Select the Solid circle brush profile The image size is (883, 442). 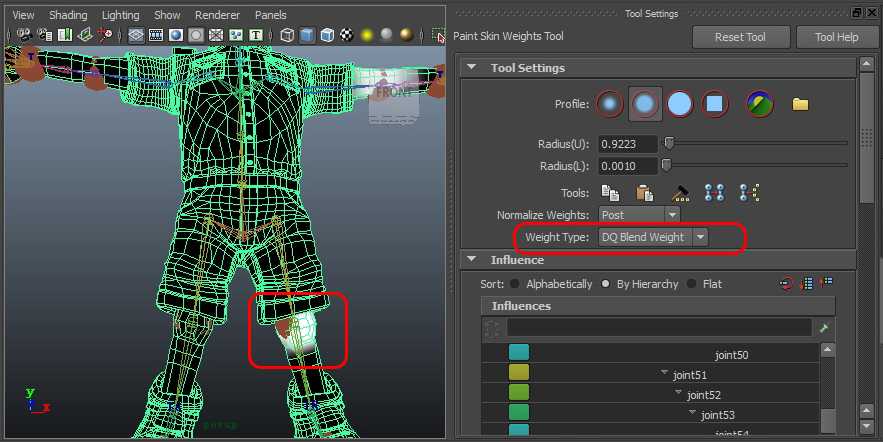(x=680, y=104)
